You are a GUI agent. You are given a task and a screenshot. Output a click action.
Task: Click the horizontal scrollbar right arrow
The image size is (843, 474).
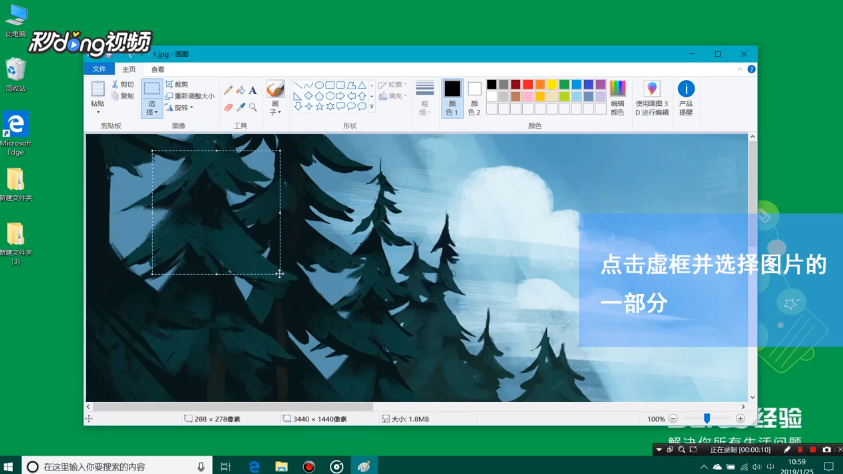click(x=744, y=407)
